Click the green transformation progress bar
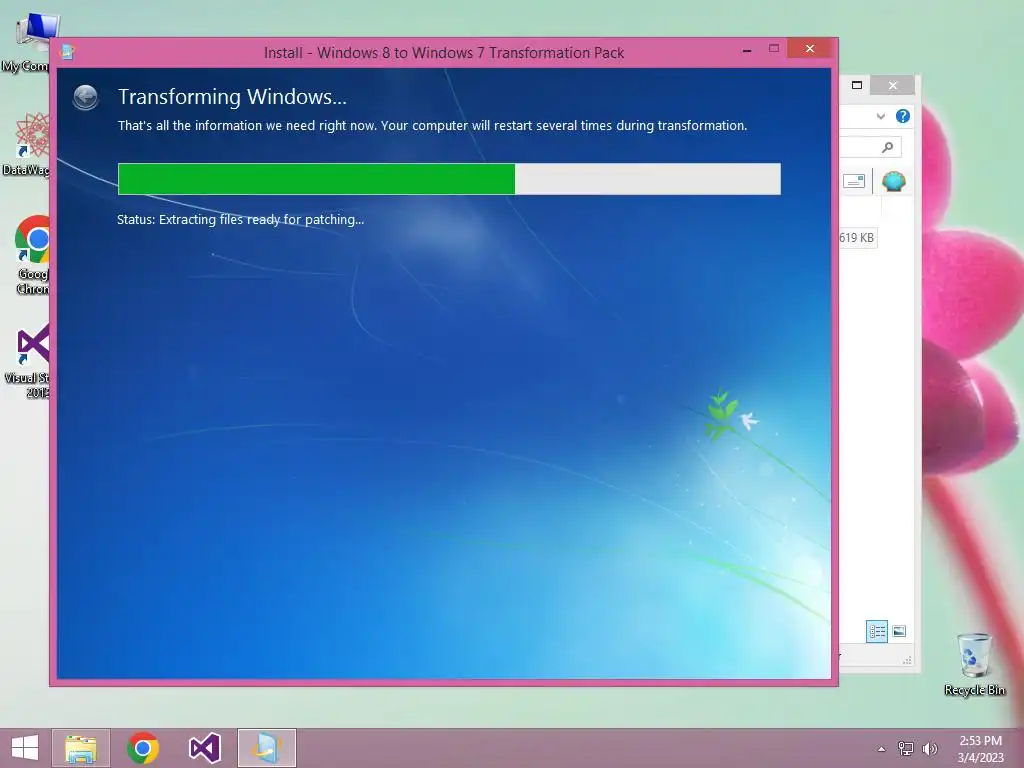Screen dimensions: 1024x768 [x=449, y=179]
